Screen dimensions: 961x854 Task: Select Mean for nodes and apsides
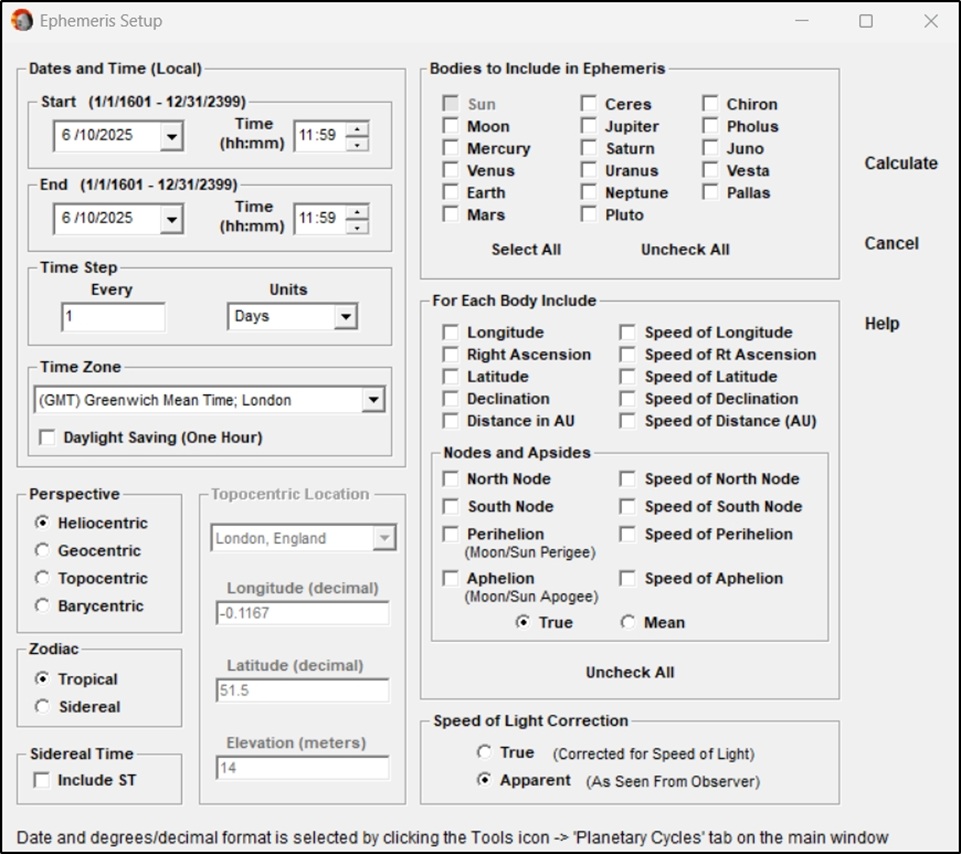point(627,621)
